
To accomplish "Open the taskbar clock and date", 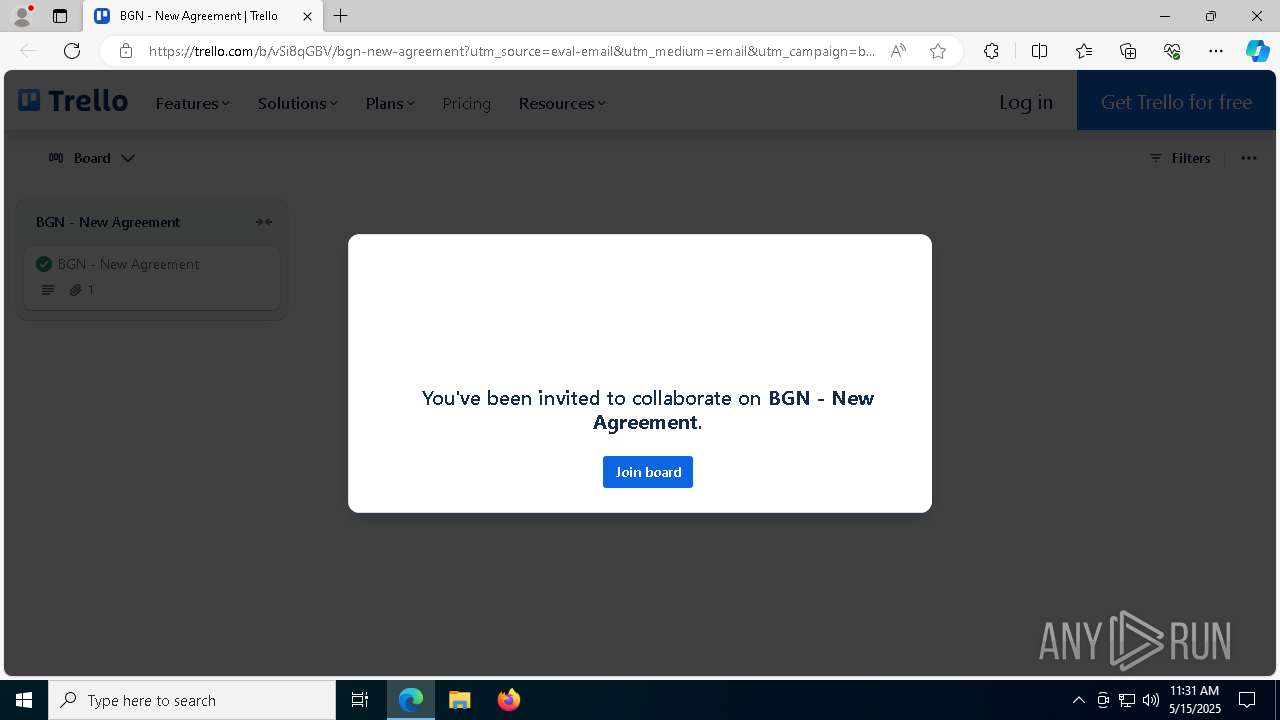I will [x=1195, y=700].
